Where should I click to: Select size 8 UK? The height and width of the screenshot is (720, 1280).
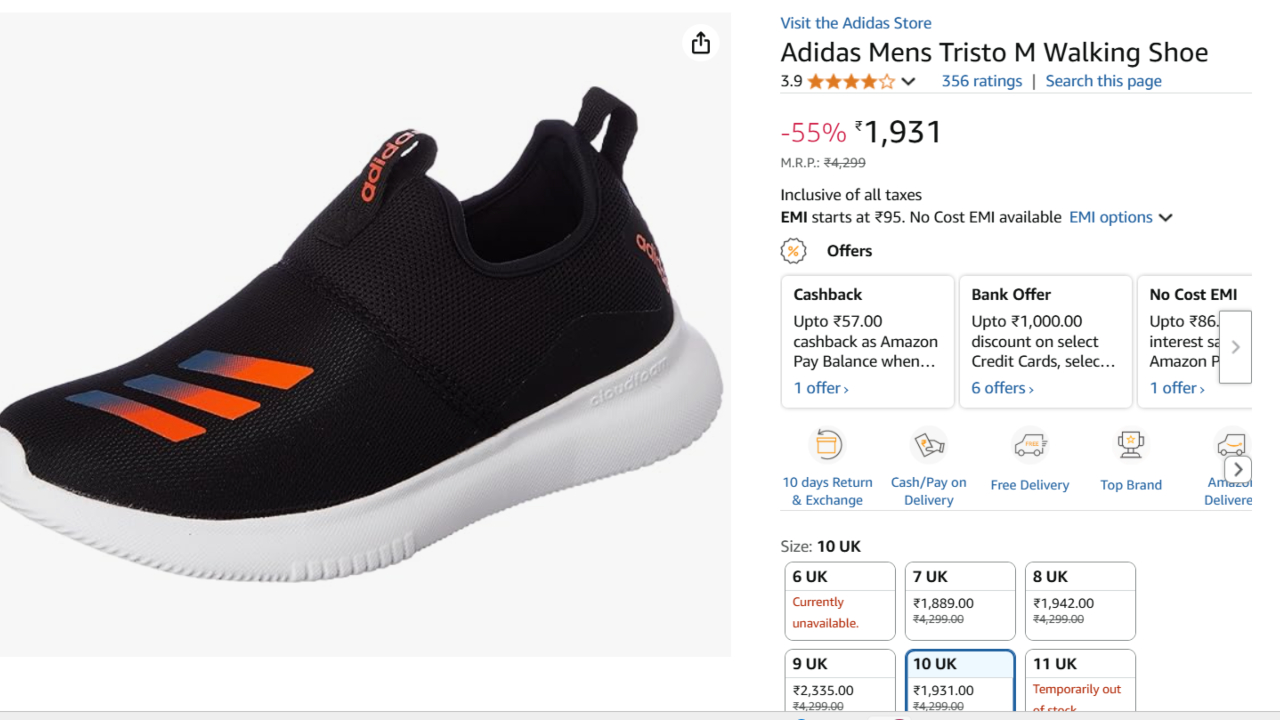pos(1080,600)
